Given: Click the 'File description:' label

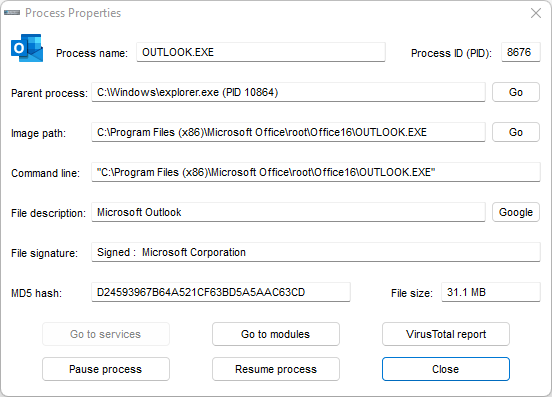Looking at the screenshot, I should tap(48, 213).
